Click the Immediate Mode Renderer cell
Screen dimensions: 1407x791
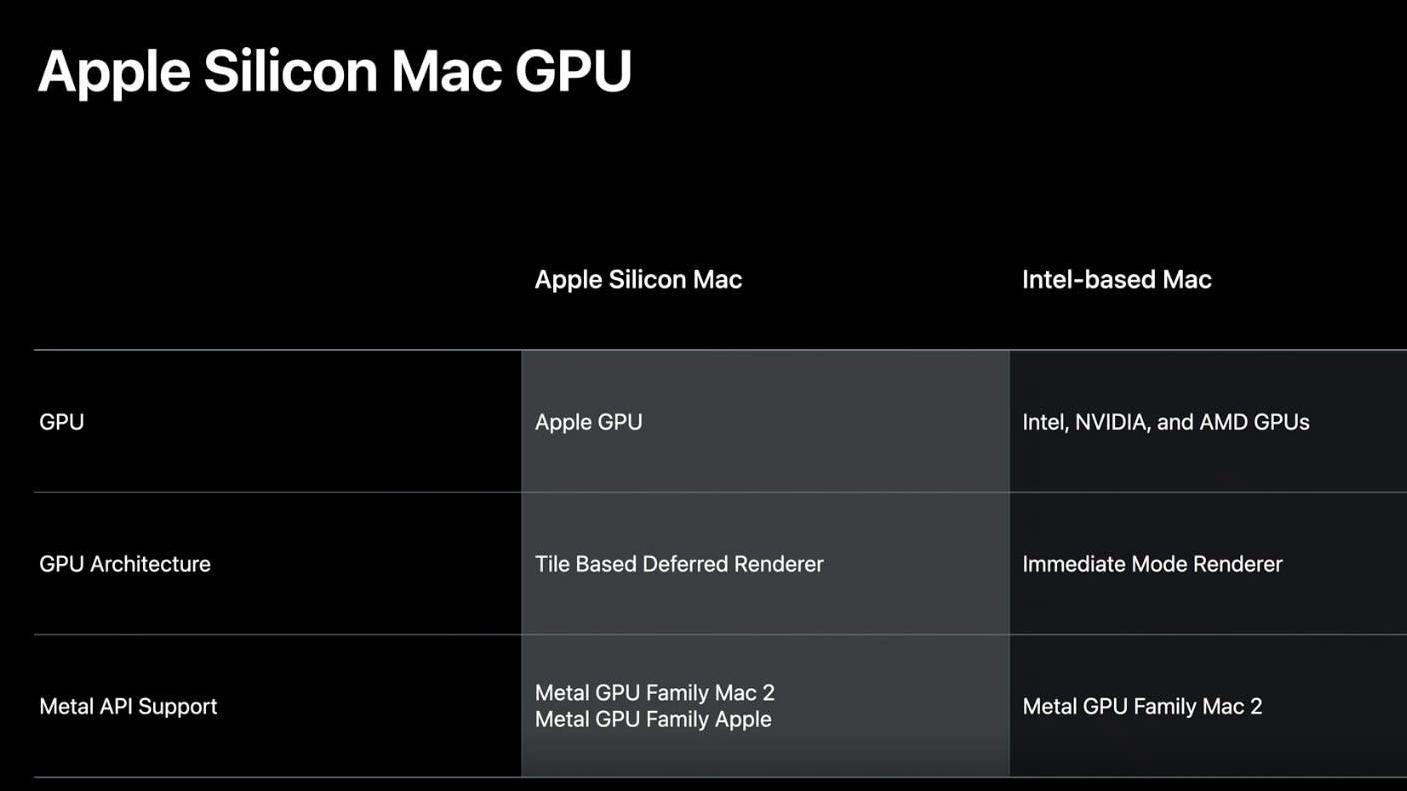click(1152, 564)
